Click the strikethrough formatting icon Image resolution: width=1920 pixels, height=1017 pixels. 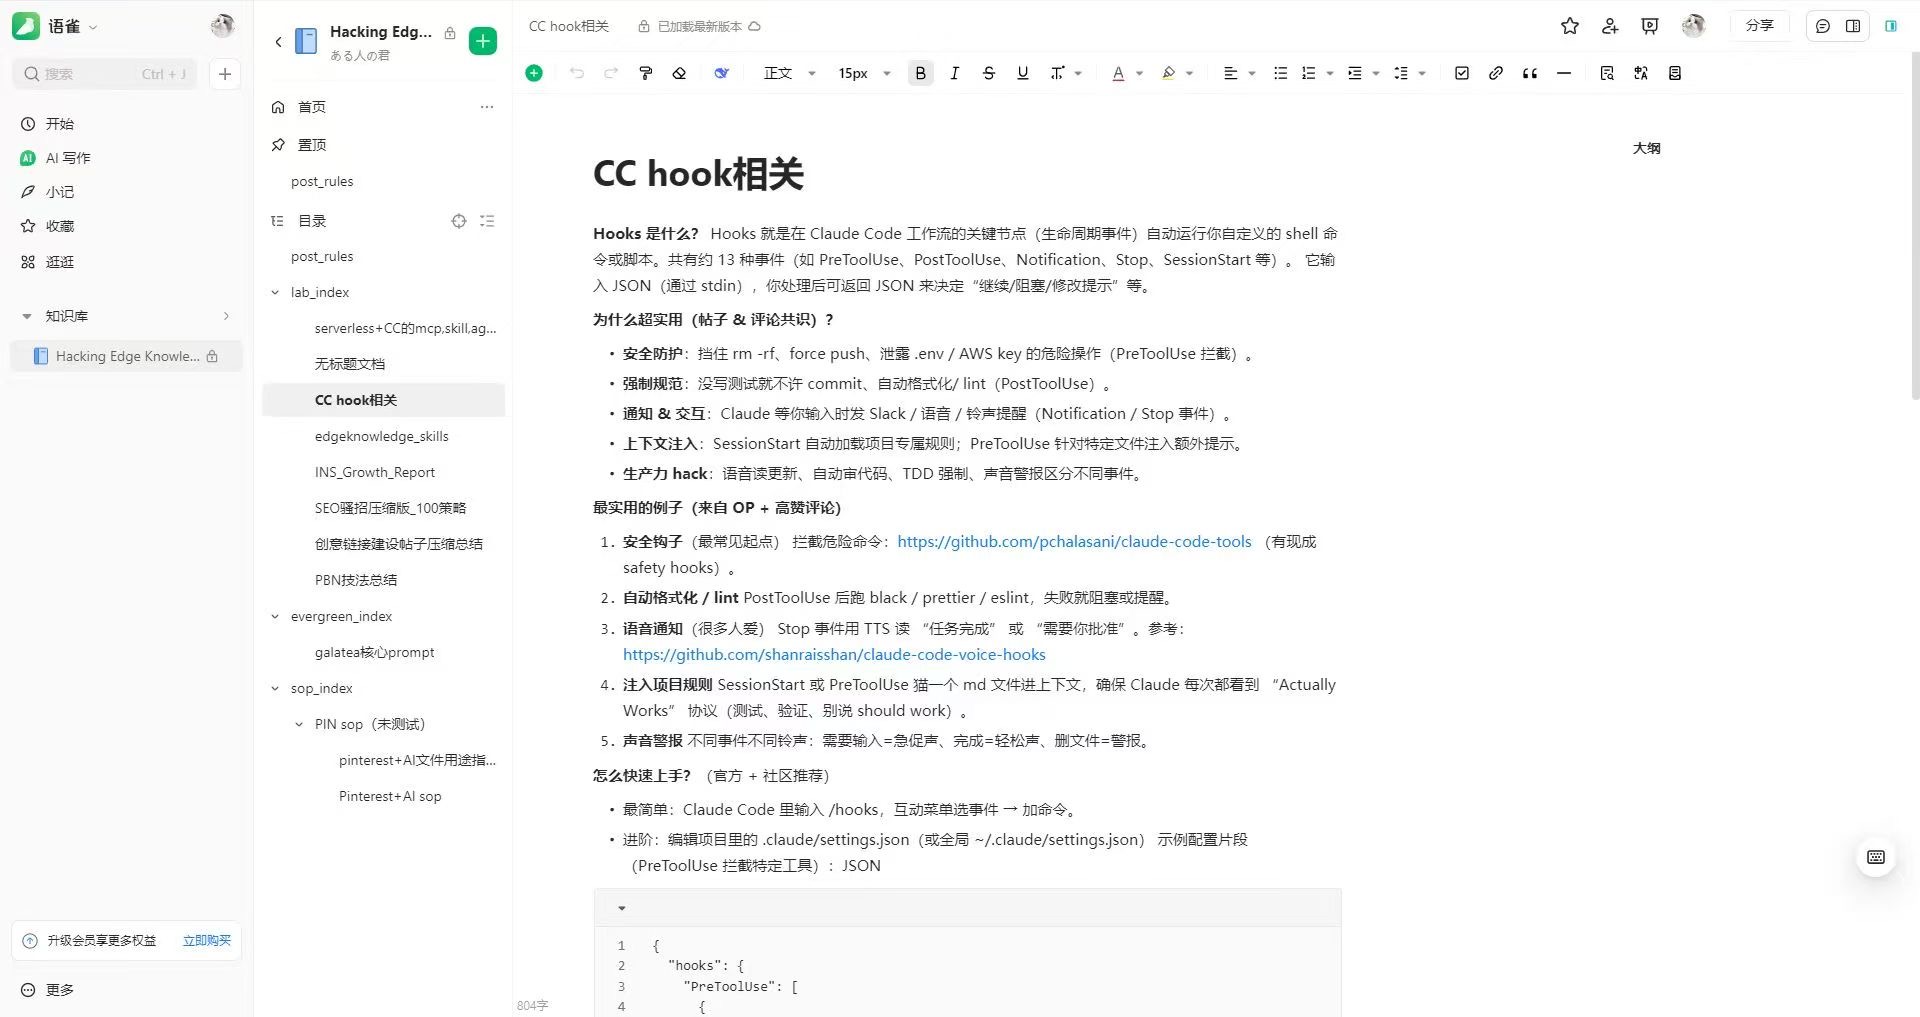point(988,73)
